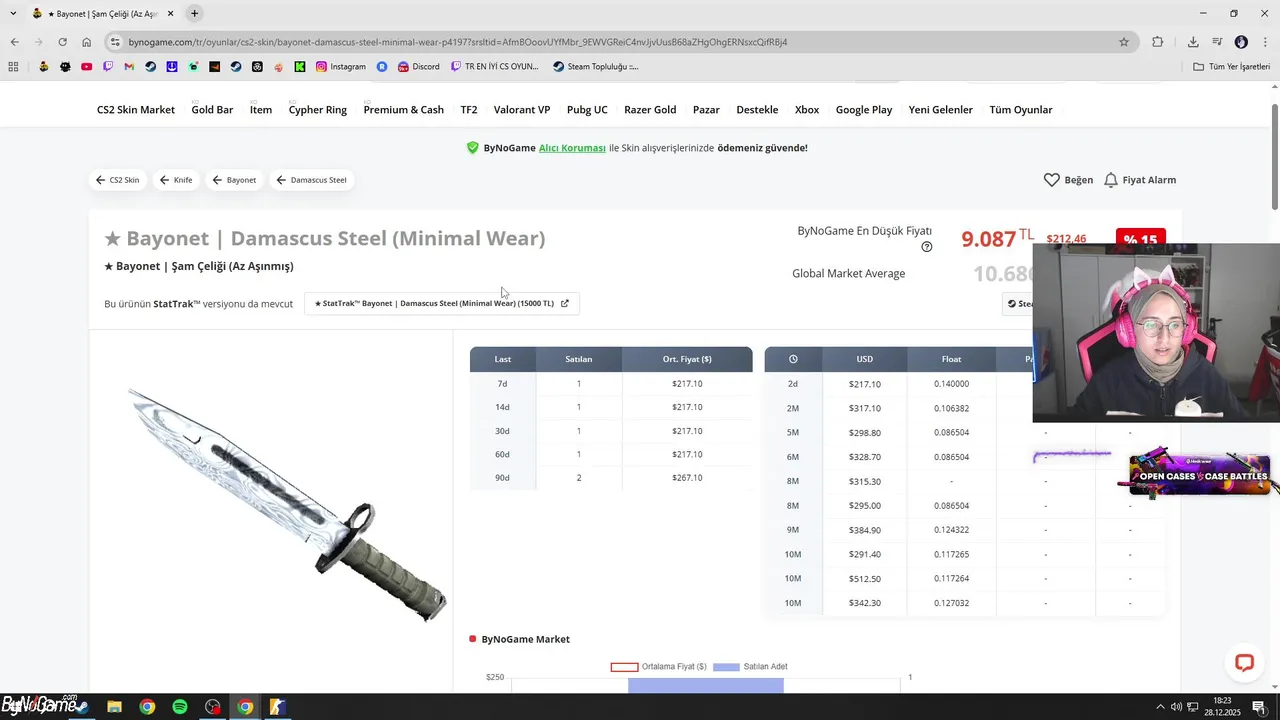
Task: Go back to Bayonet breadcrumb
Action: pos(235,180)
